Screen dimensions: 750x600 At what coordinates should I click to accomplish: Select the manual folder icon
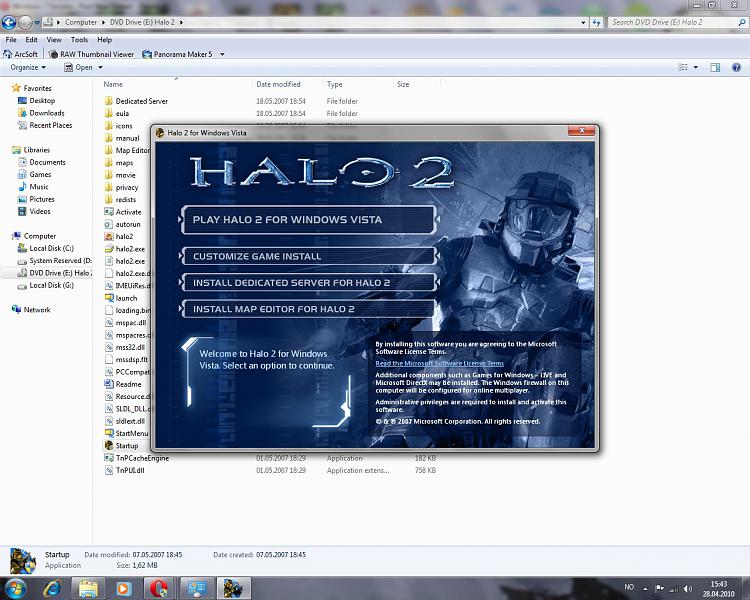(x=109, y=138)
